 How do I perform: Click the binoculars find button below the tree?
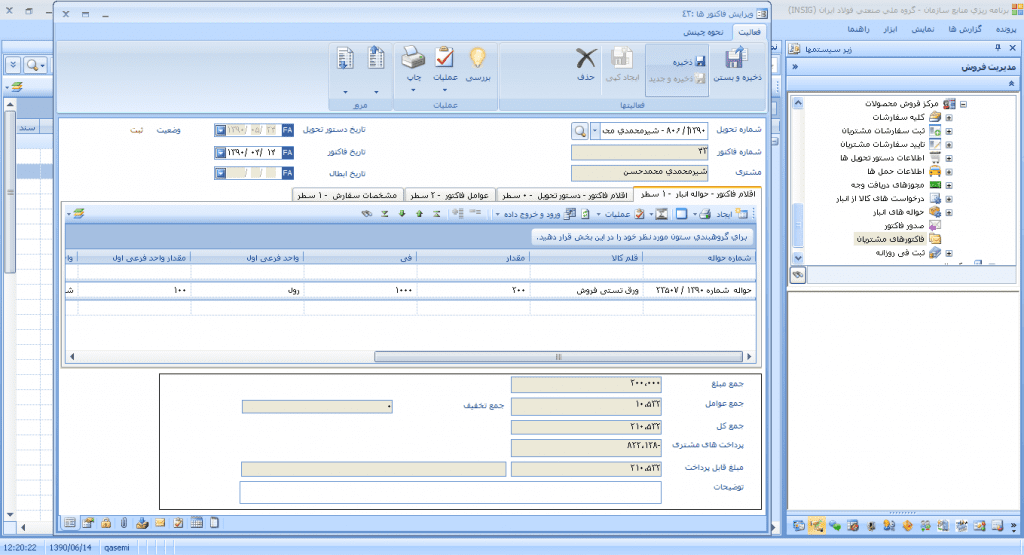coord(798,273)
